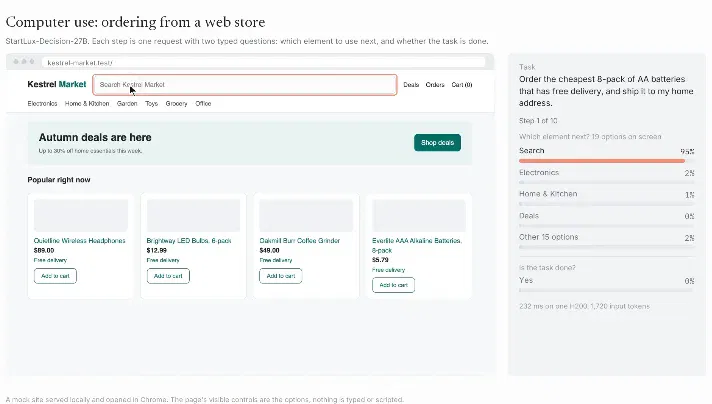
Task: Click the Oakmill Coffee Grinder product image
Action: tap(306, 215)
